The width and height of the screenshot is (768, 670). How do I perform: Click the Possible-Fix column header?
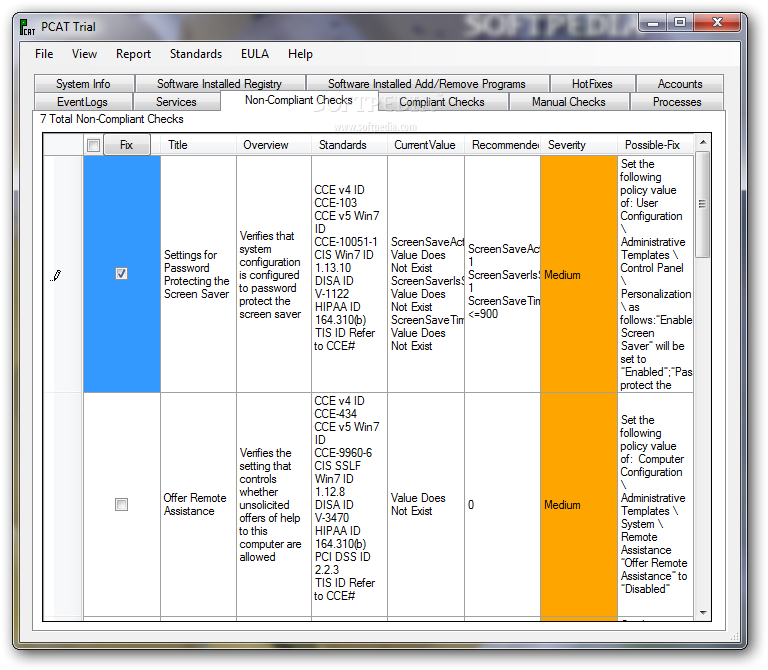(655, 145)
